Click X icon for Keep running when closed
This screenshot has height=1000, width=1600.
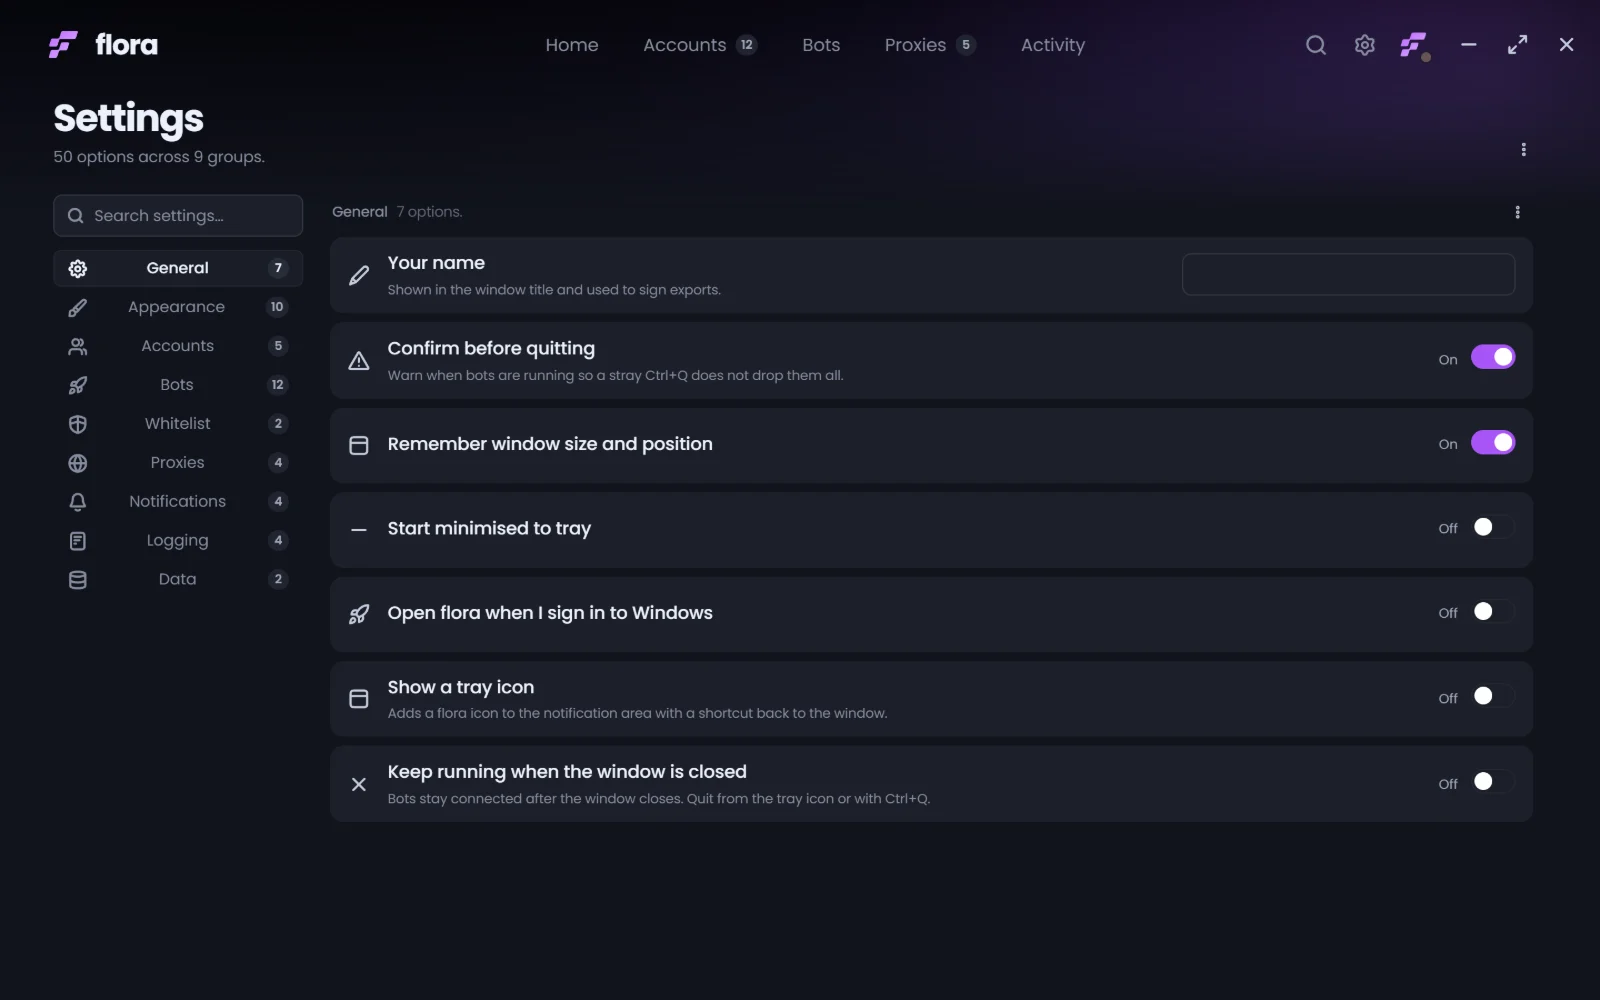(359, 784)
